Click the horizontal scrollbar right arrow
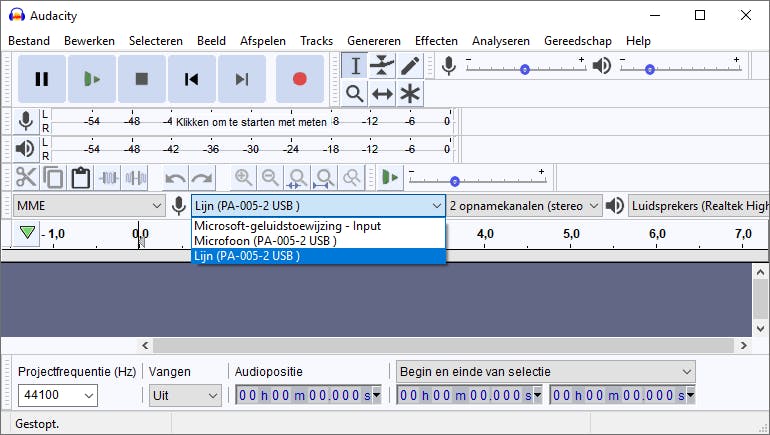The image size is (770, 435). click(x=743, y=346)
